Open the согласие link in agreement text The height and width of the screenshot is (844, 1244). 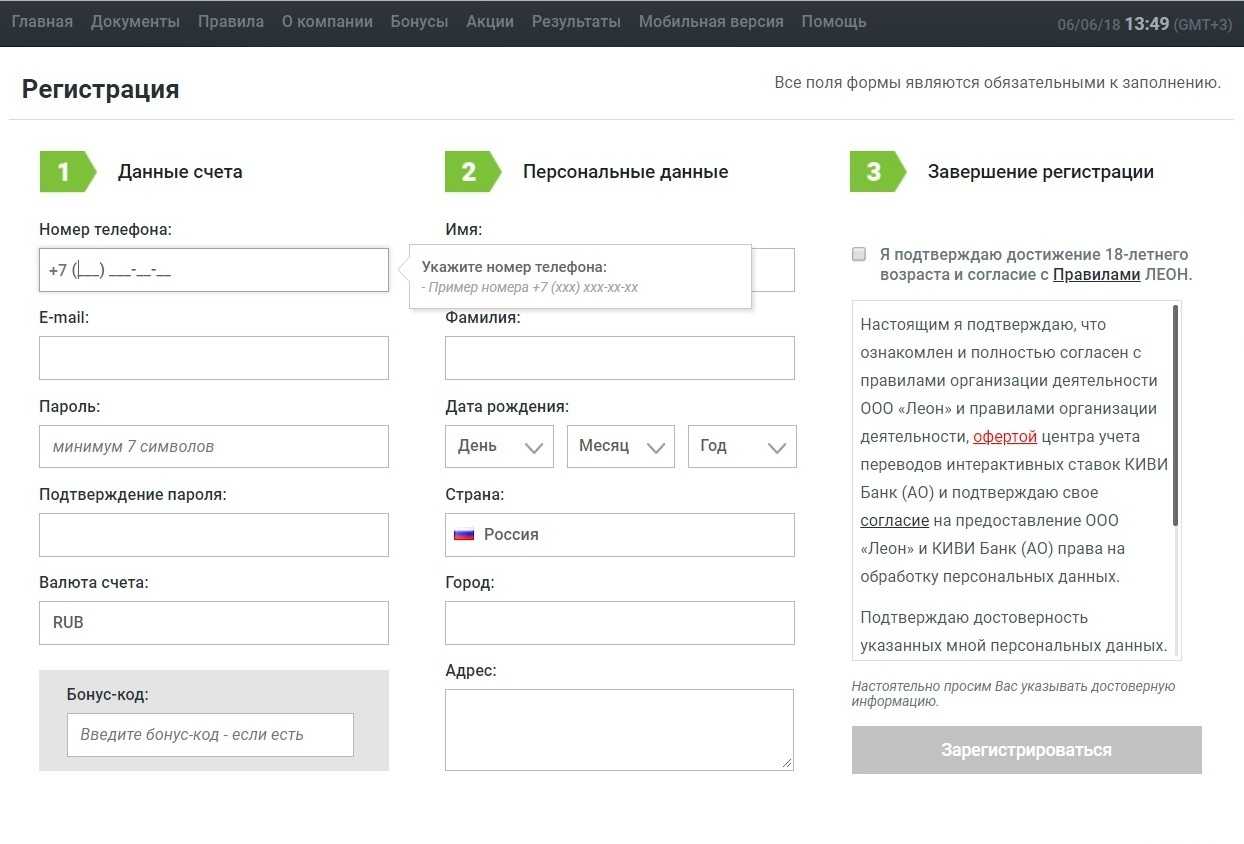point(894,521)
